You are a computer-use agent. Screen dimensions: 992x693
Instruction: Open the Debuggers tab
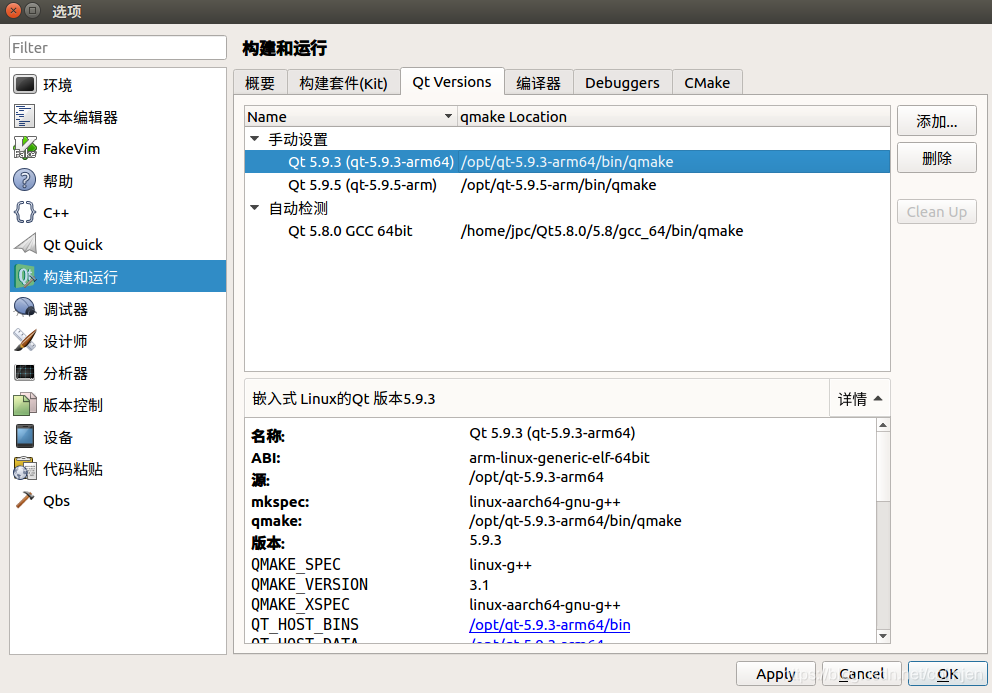click(x=622, y=83)
